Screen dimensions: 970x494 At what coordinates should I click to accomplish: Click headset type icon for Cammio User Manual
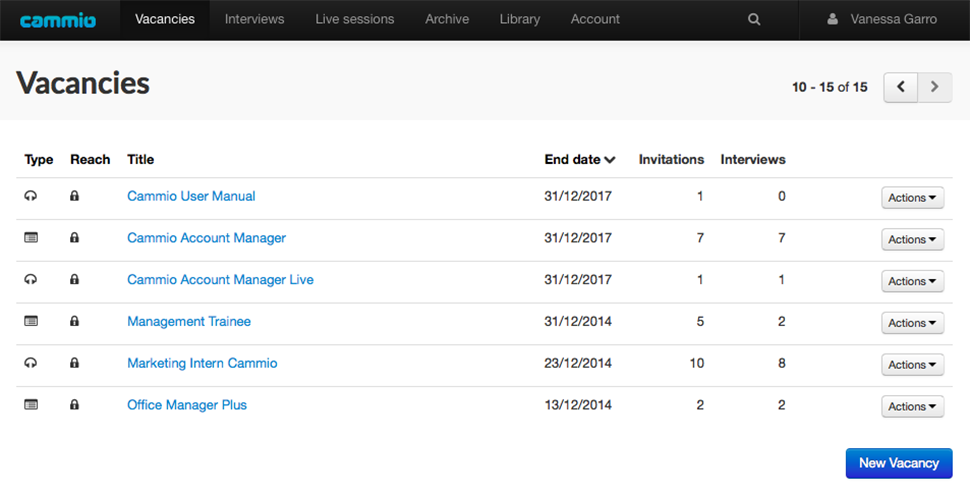tap(31, 197)
